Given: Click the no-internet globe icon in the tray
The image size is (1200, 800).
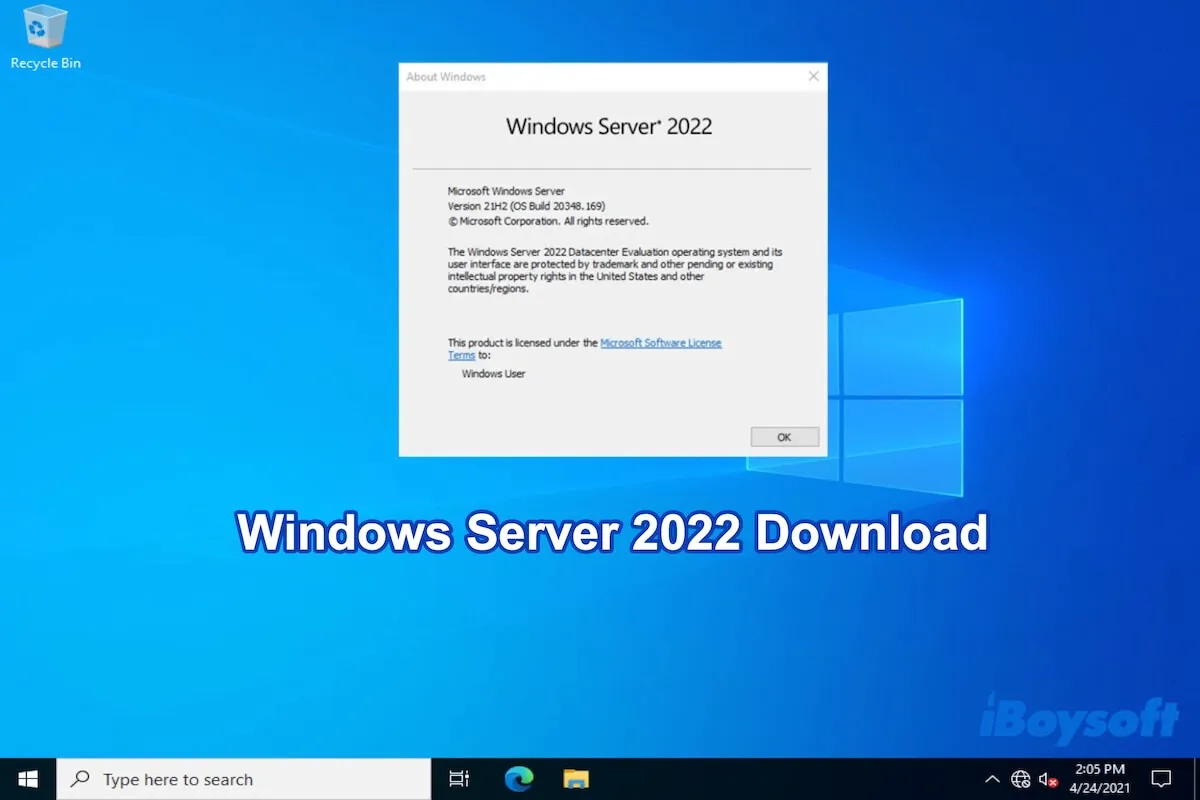Looking at the screenshot, I should pos(1021,778).
